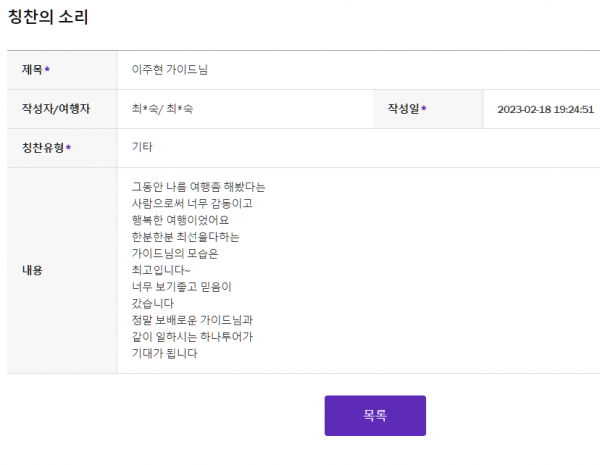
Task: Click the line 가이드님의 모습은
Action: 175,253
